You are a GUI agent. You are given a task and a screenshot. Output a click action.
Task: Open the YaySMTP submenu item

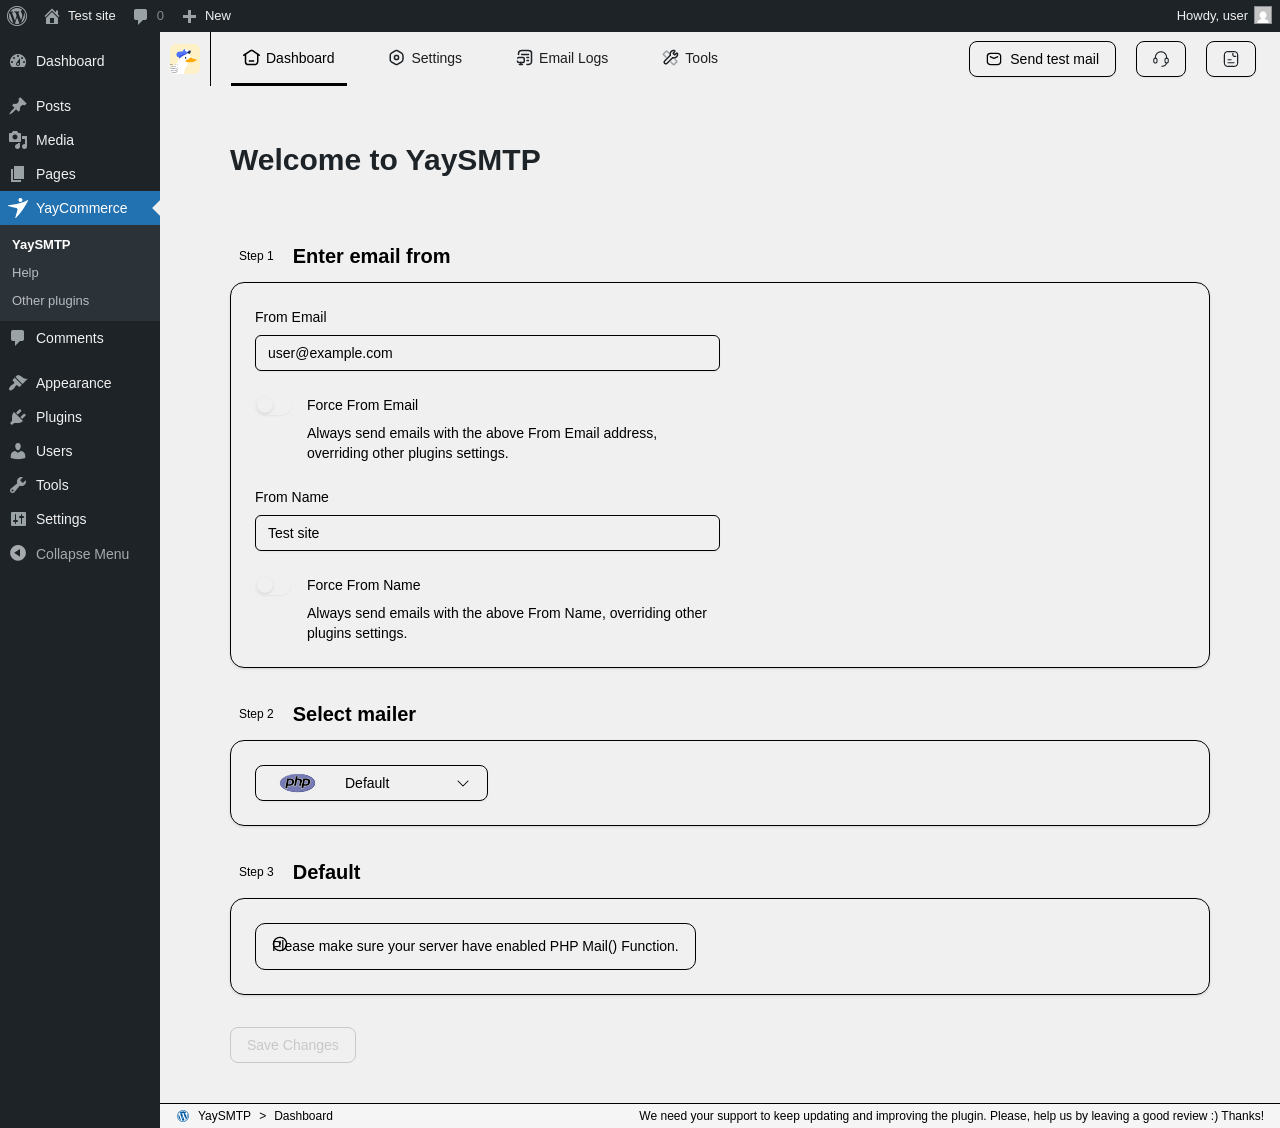[x=41, y=244]
